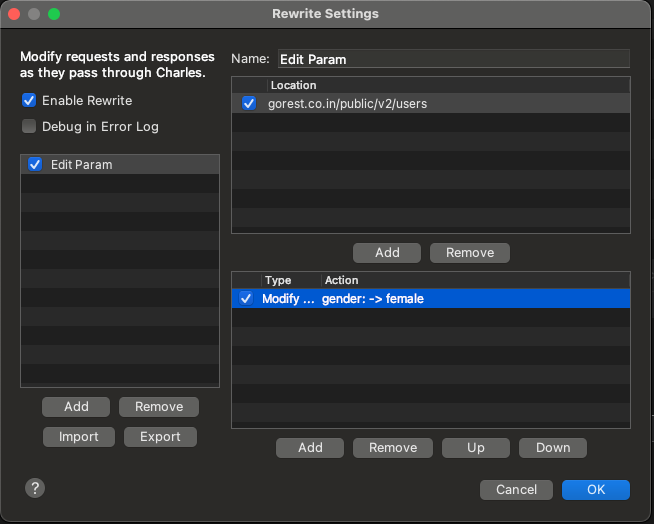Click Export button
Viewport: 654px width, 524px height.
click(x=160, y=437)
